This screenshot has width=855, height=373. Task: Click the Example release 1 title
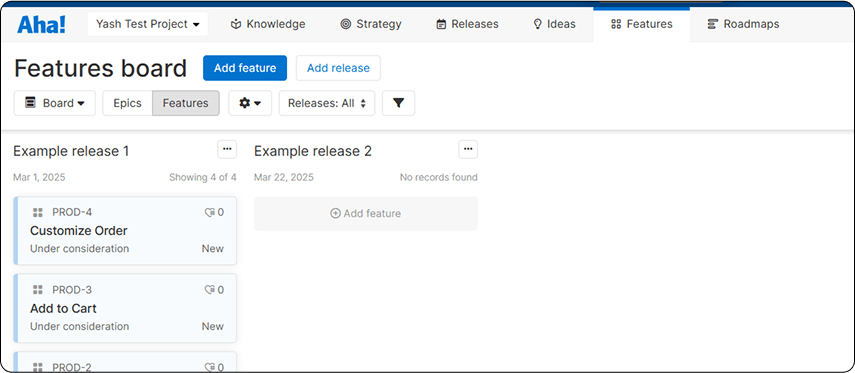71,151
